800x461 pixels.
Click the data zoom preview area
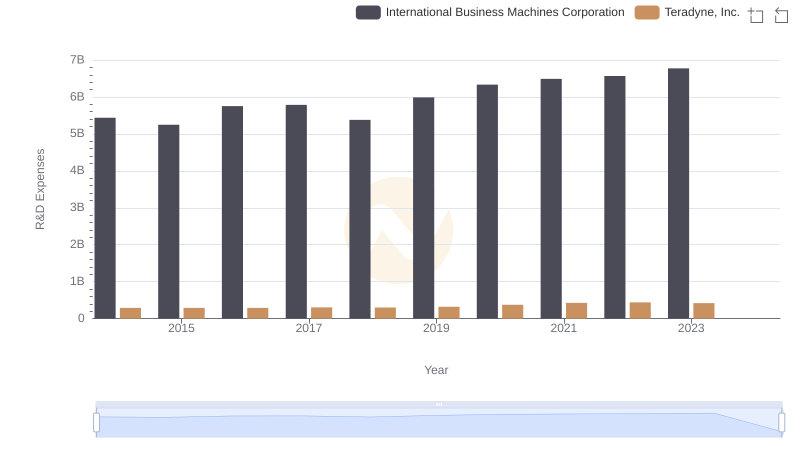pos(439,423)
